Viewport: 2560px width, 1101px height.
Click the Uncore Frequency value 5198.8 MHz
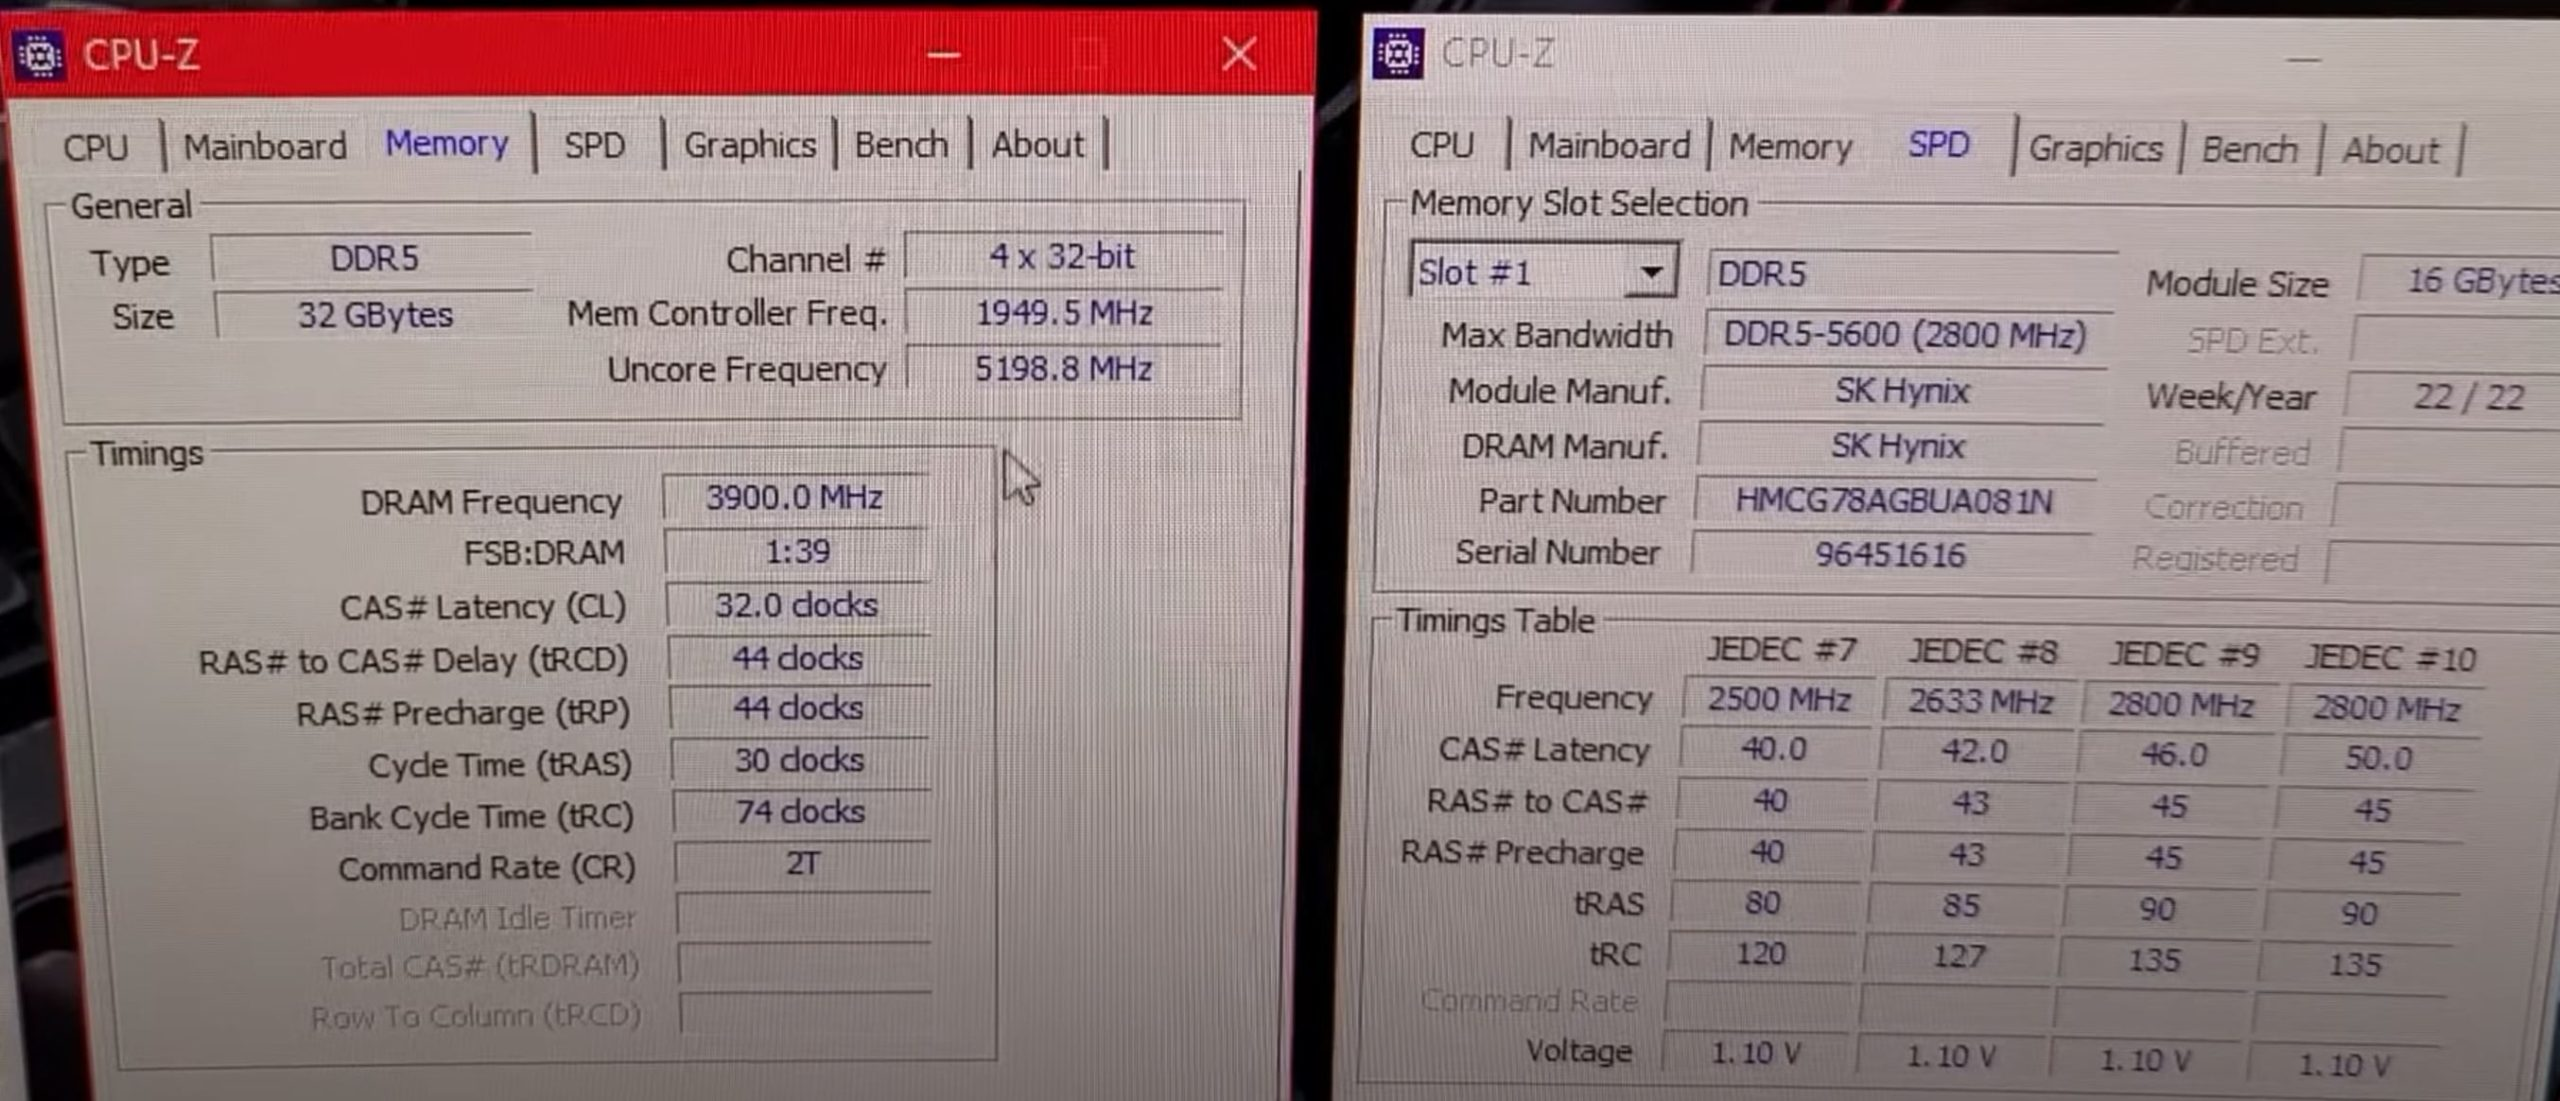tap(1064, 368)
